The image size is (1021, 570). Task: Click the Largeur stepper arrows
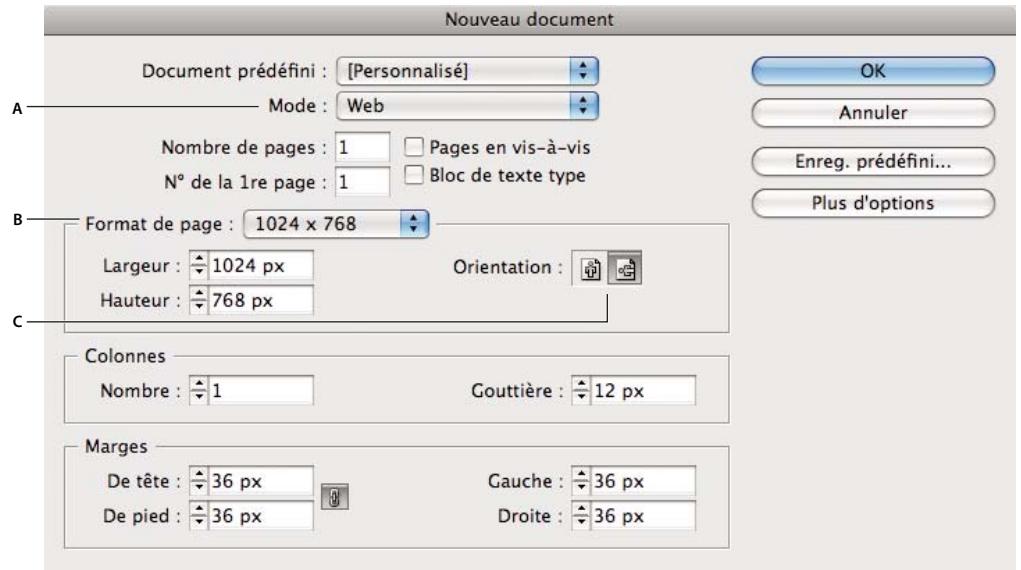(199, 265)
